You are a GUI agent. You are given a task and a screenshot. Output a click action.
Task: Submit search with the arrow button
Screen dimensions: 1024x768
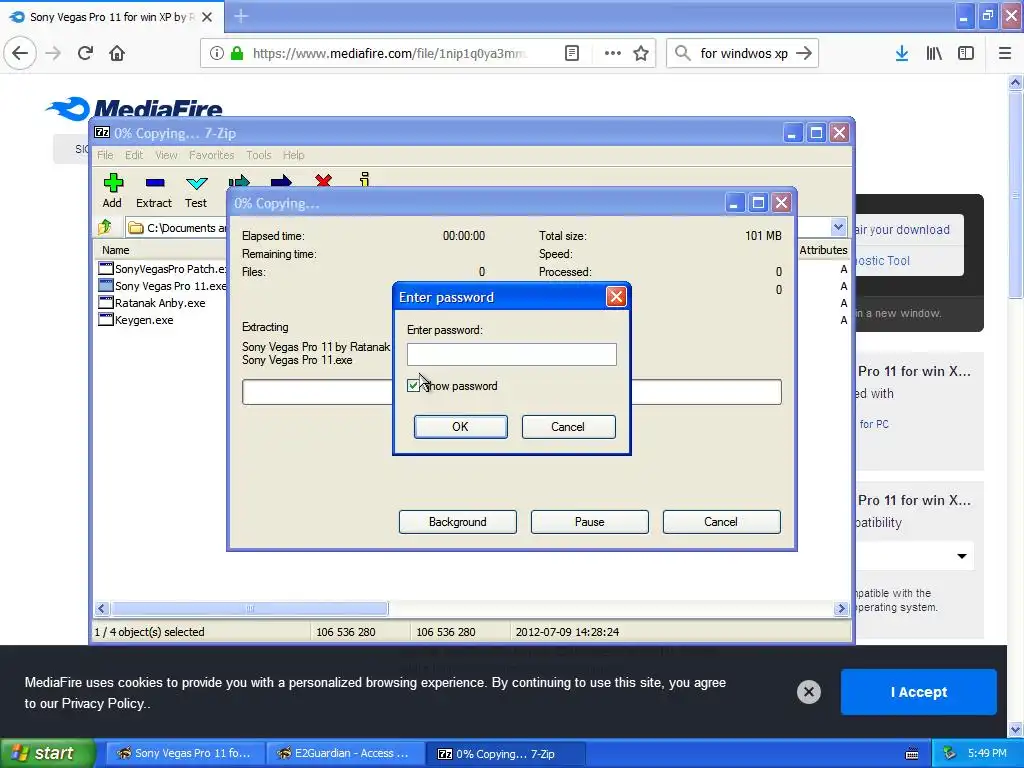tap(805, 53)
